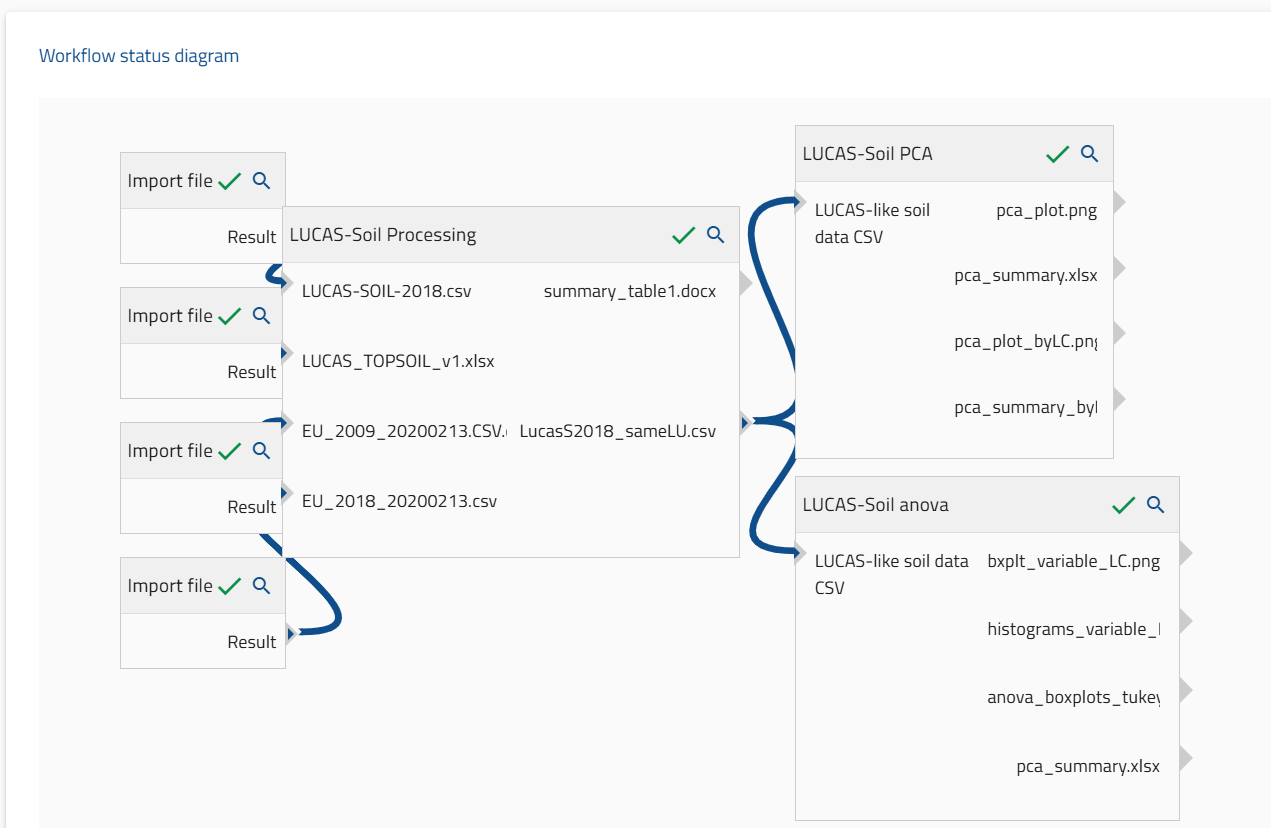Screen dimensions: 1271x828
Task: Select the LUCAS-Soil Processing node title
Action: [383, 235]
